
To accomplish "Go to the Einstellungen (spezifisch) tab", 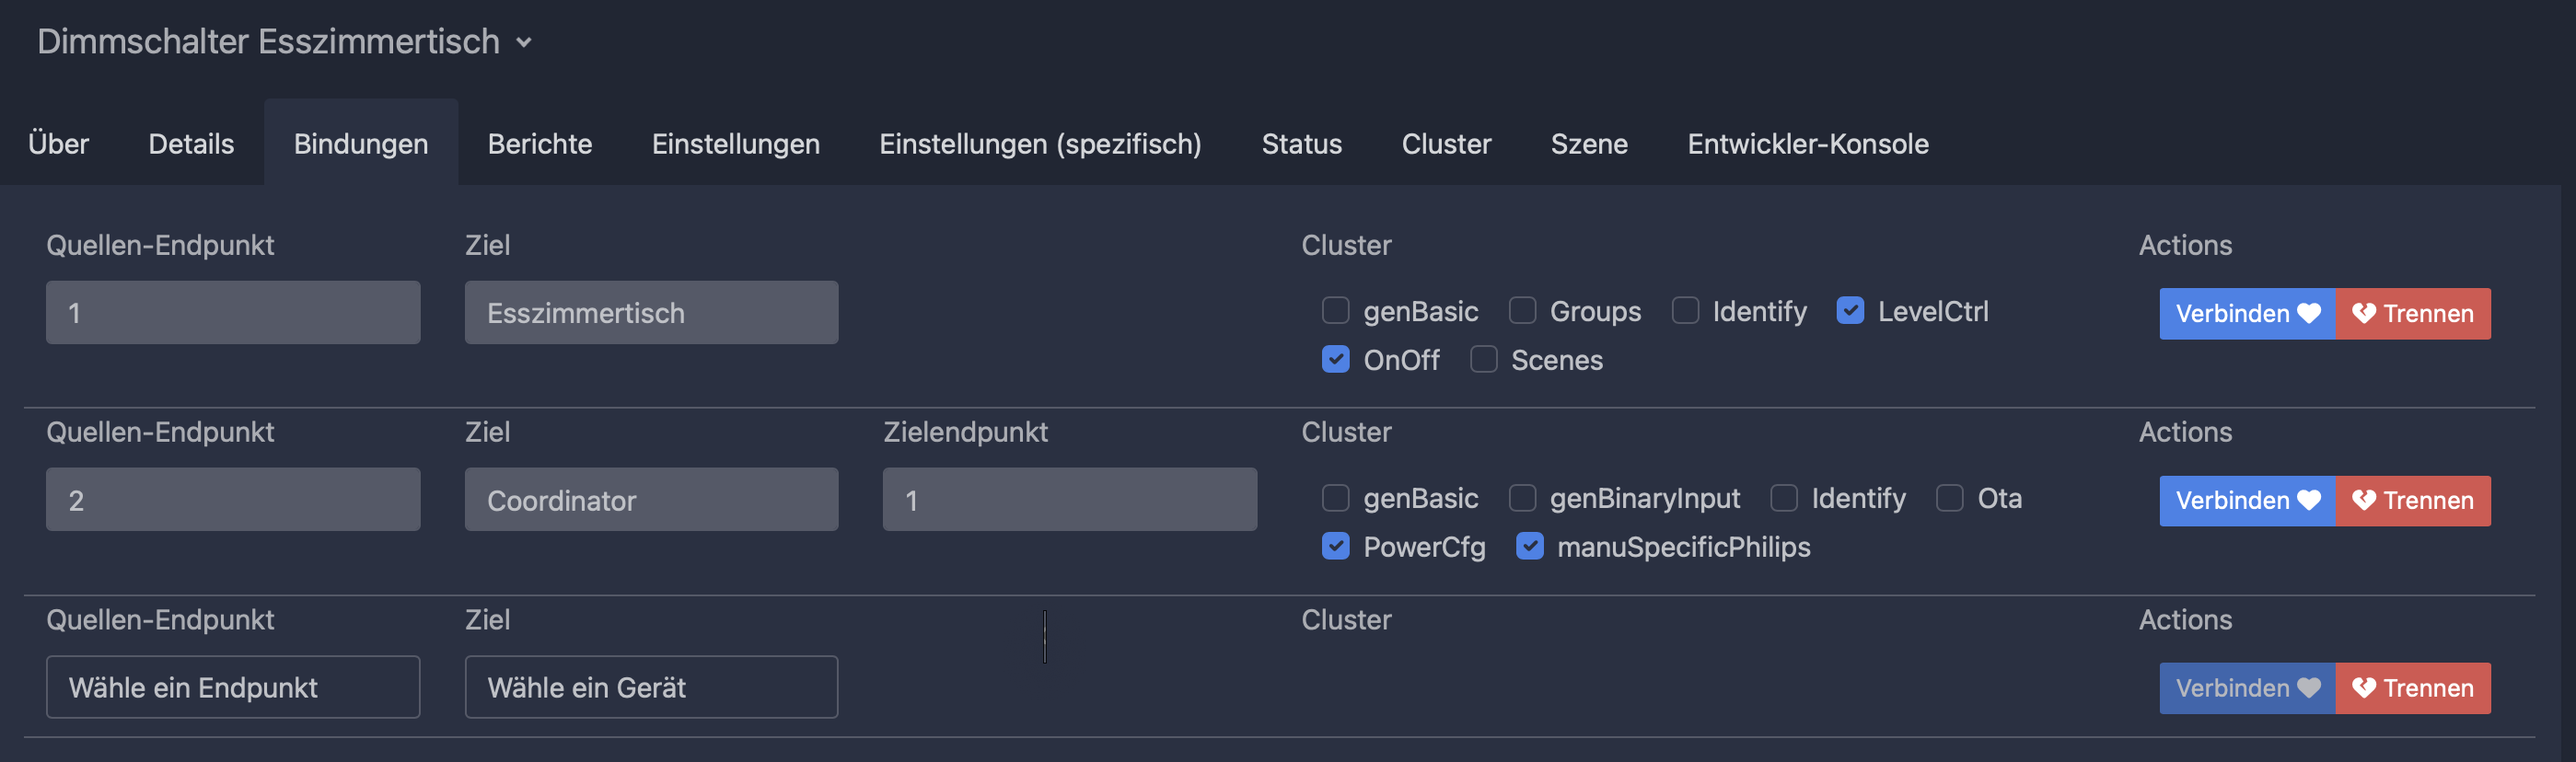I will click(1040, 144).
